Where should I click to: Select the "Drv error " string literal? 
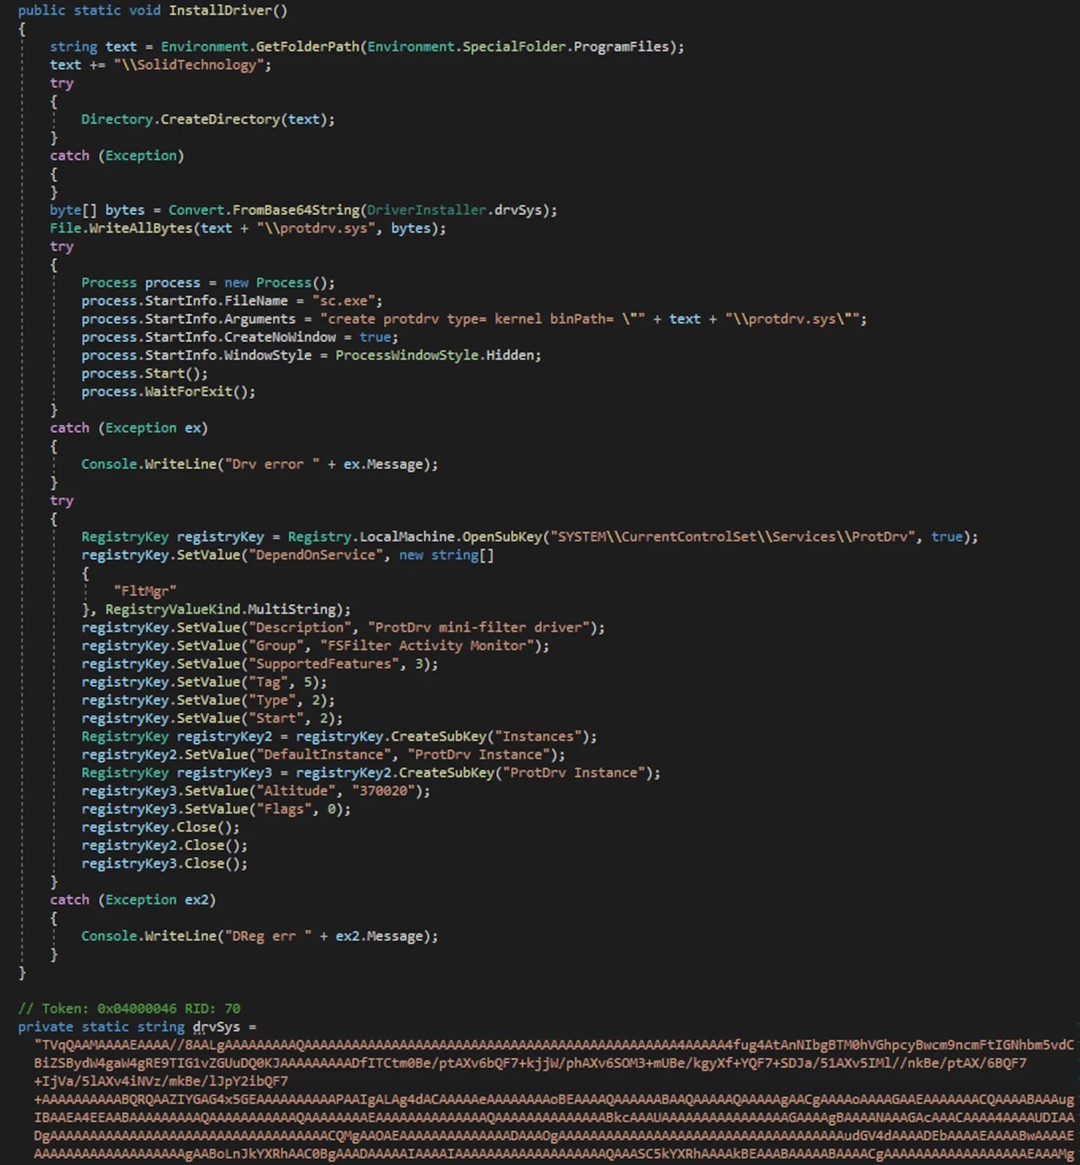[x=272, y=464]
